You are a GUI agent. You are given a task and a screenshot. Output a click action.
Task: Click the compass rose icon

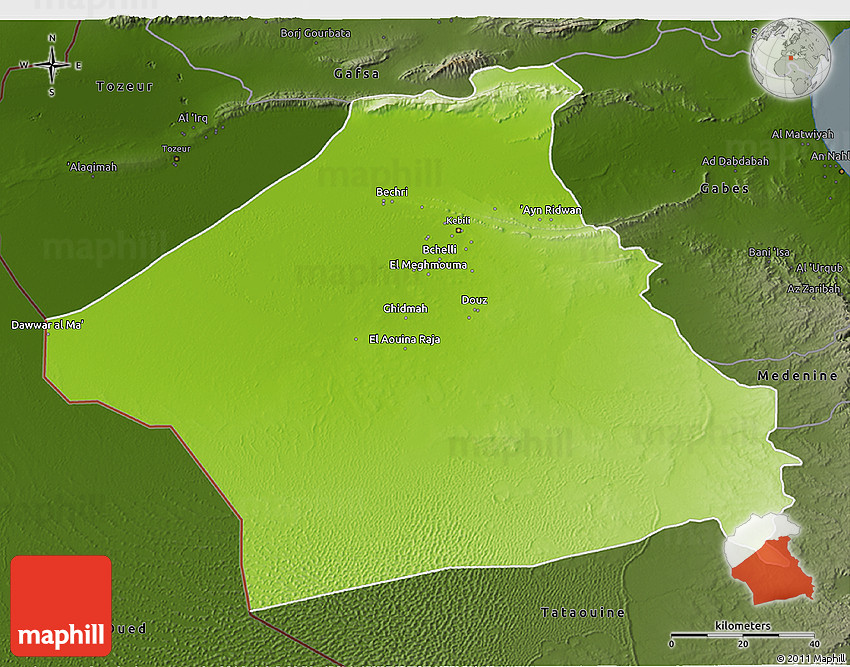[x=51, y=65]
